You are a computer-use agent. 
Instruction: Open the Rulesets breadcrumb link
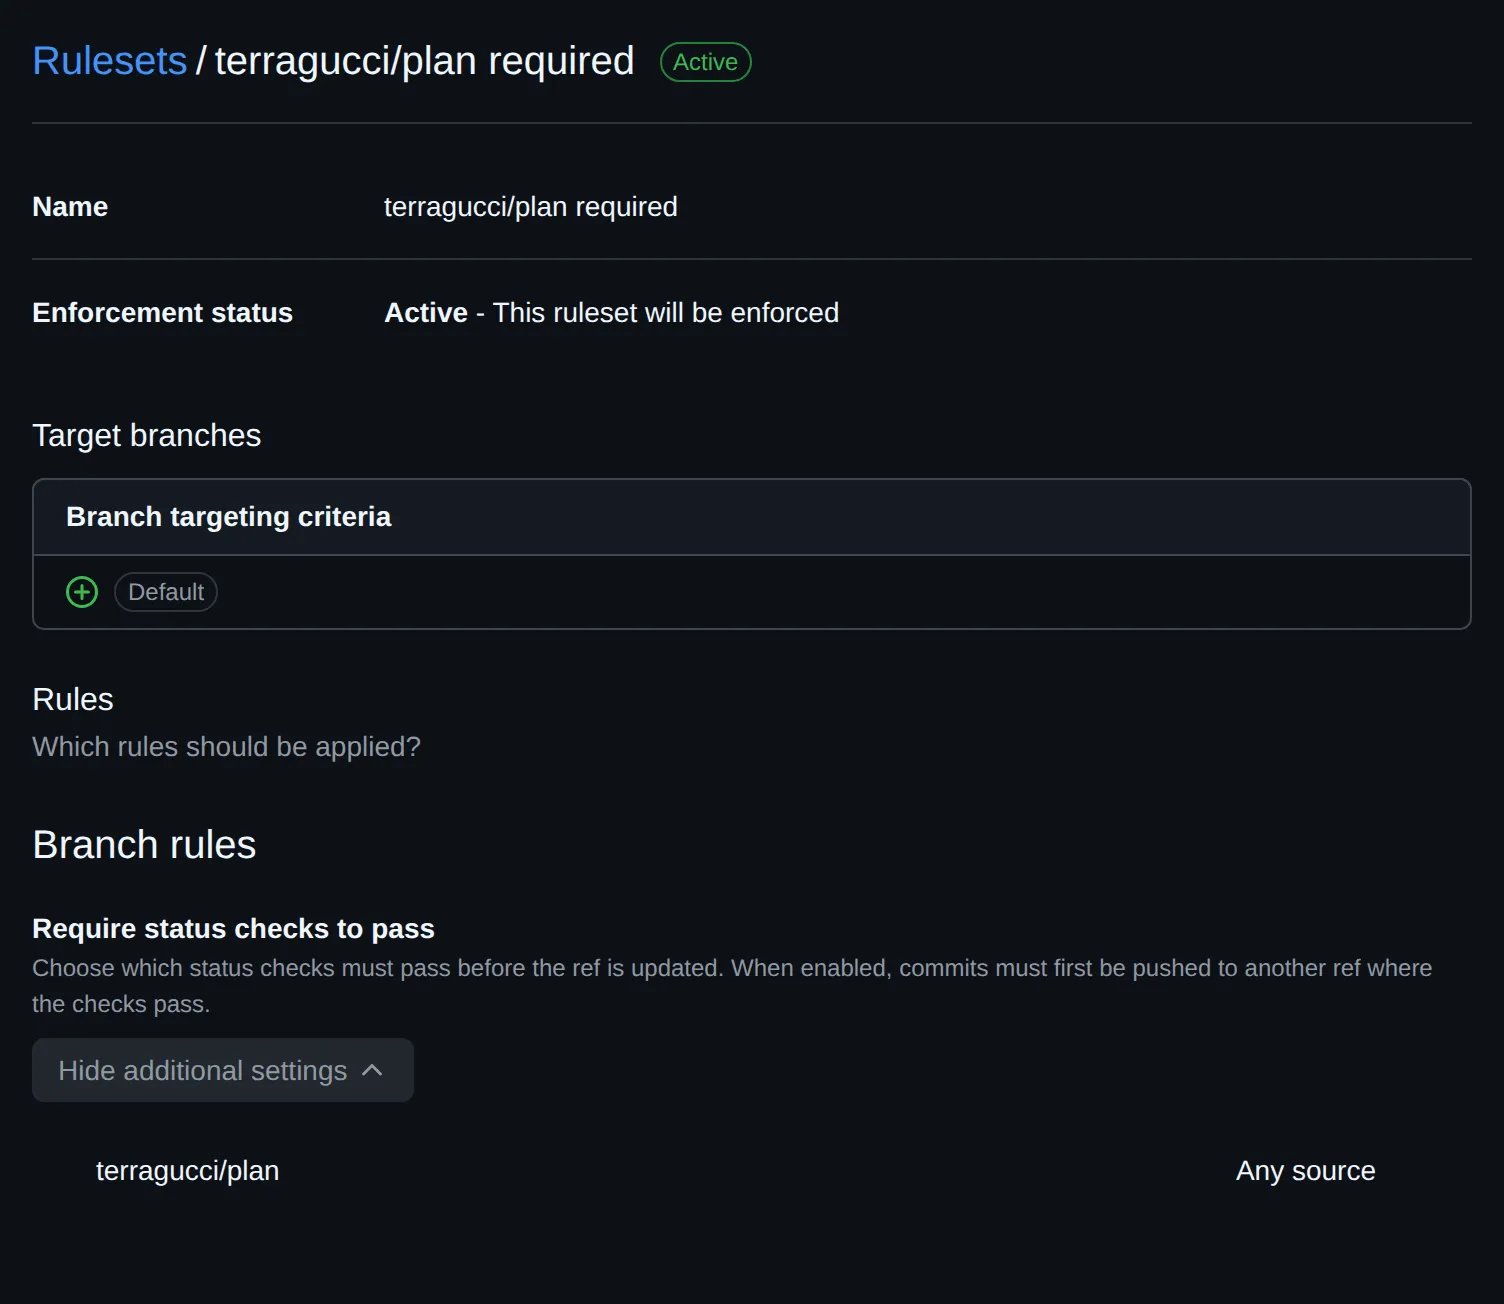point(110,61)
